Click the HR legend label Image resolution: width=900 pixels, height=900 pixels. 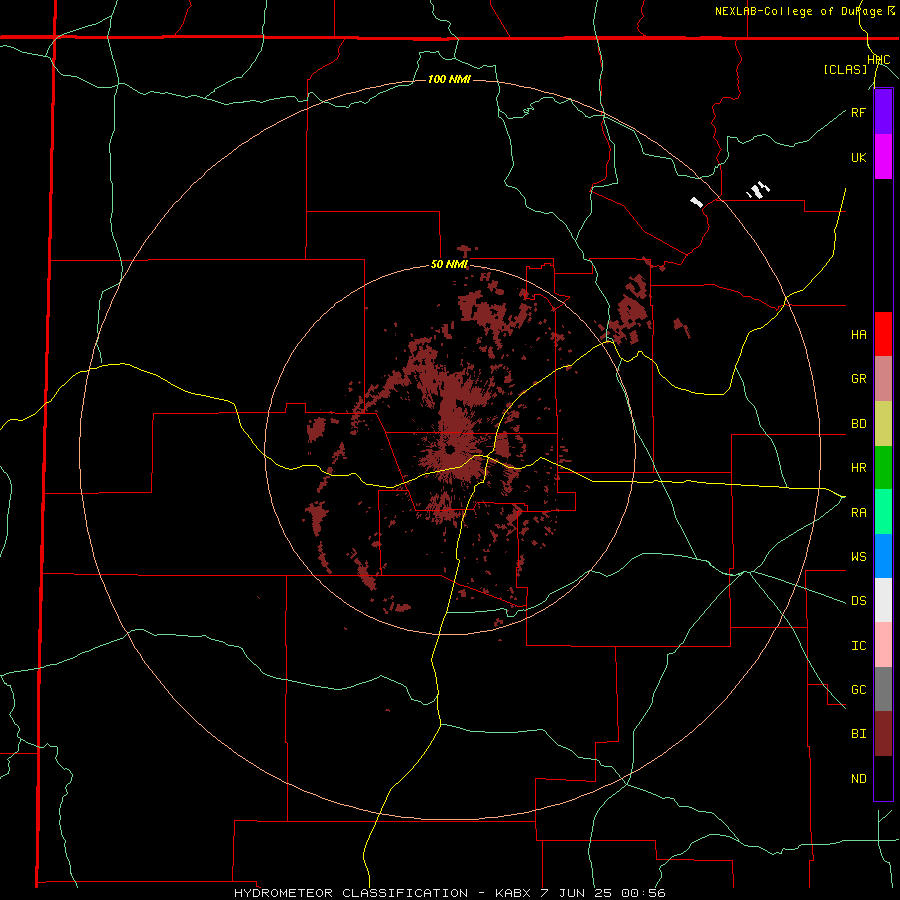[858, 468]
